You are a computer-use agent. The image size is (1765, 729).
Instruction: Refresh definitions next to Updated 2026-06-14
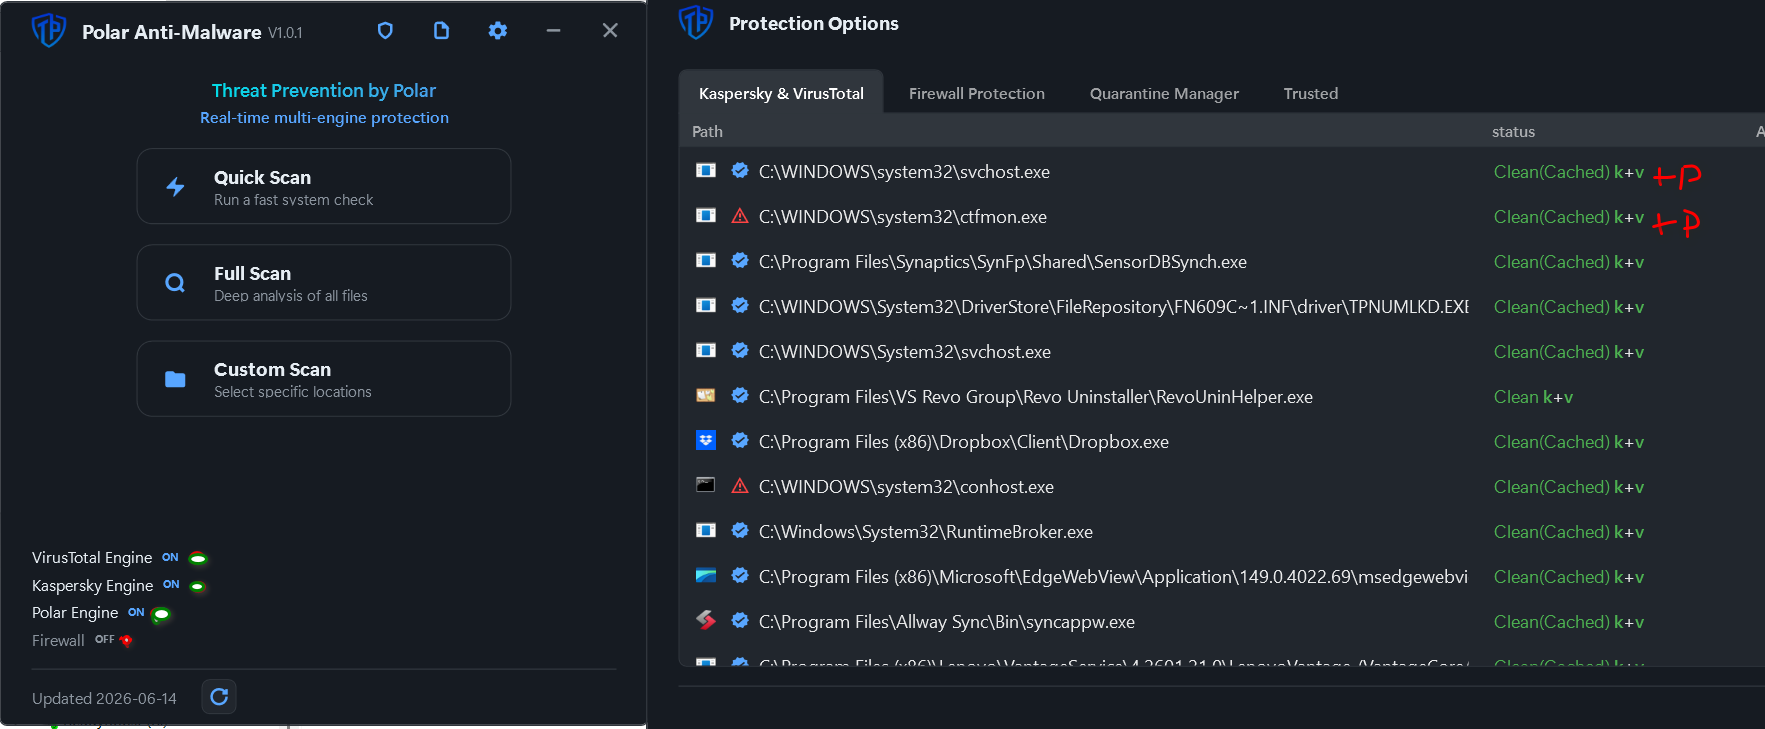[x=219, y=697]
